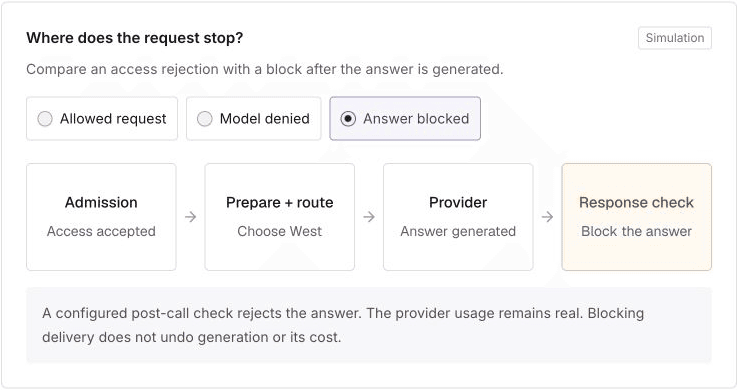Viewport: 738px width, 390px height.
Task: Click the Simulation badge
Action: [x=675, y=38]
